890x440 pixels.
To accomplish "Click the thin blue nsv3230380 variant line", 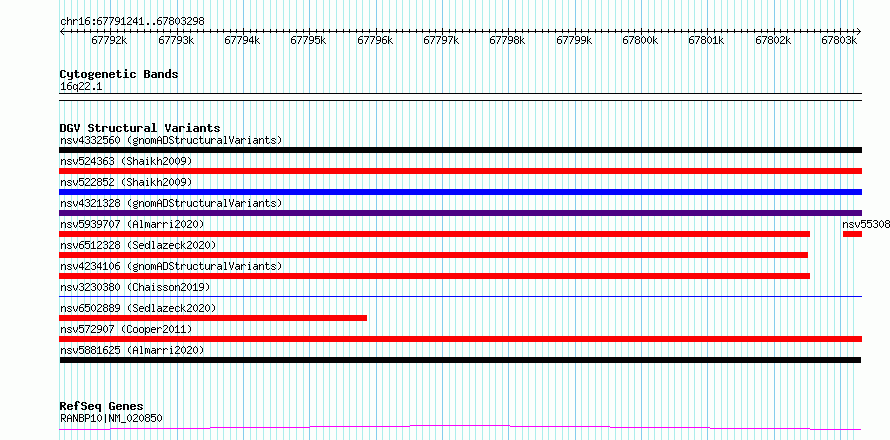I will [x=460, y=296].
